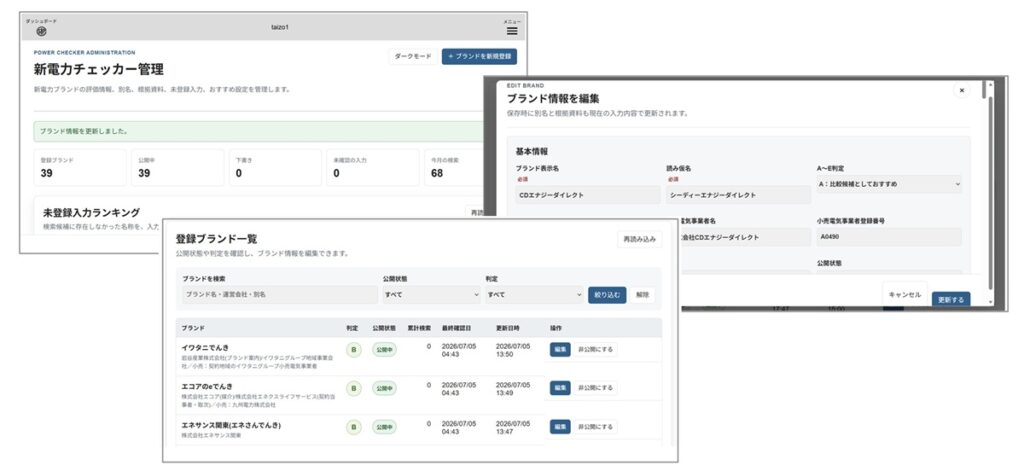Open the 判定 filter dropdown in brand list
The height and width of the screenshot is (465, 1024).
tap(534, 295)
